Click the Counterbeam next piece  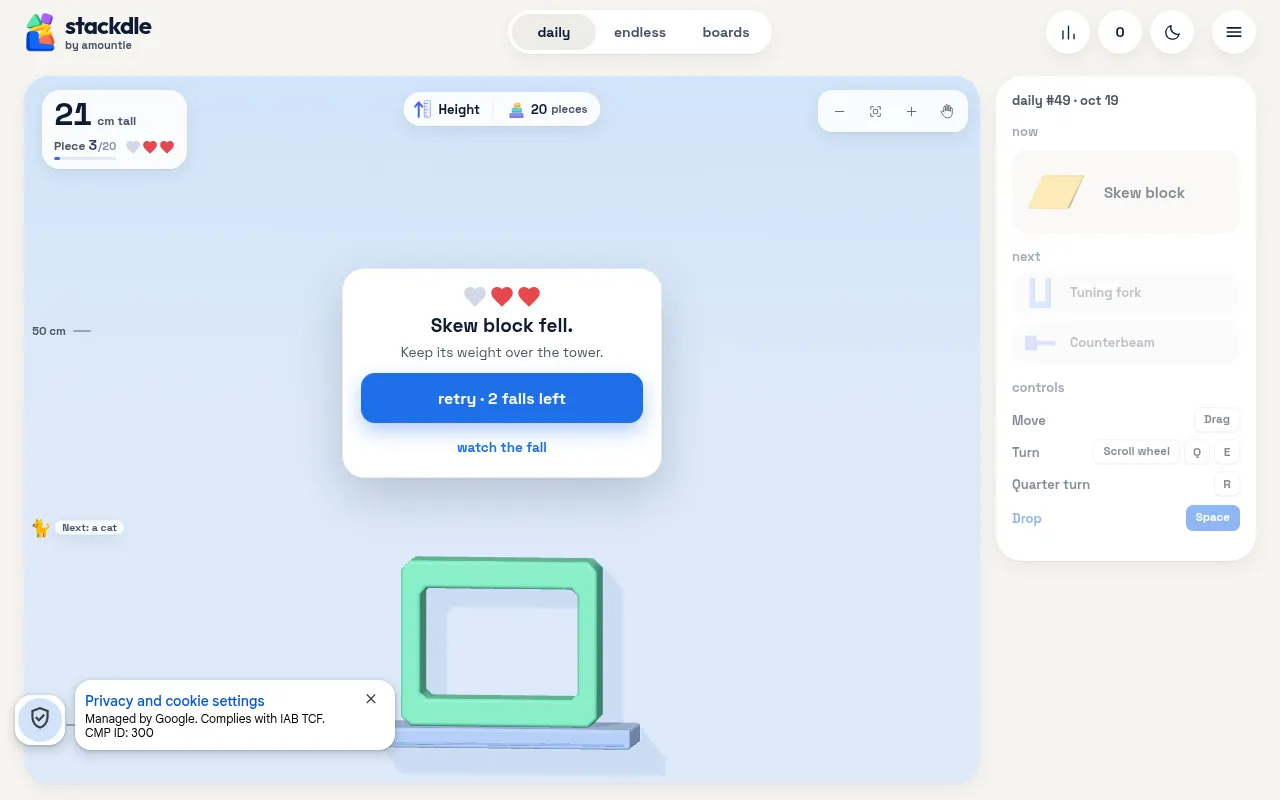coord(1126,343)
